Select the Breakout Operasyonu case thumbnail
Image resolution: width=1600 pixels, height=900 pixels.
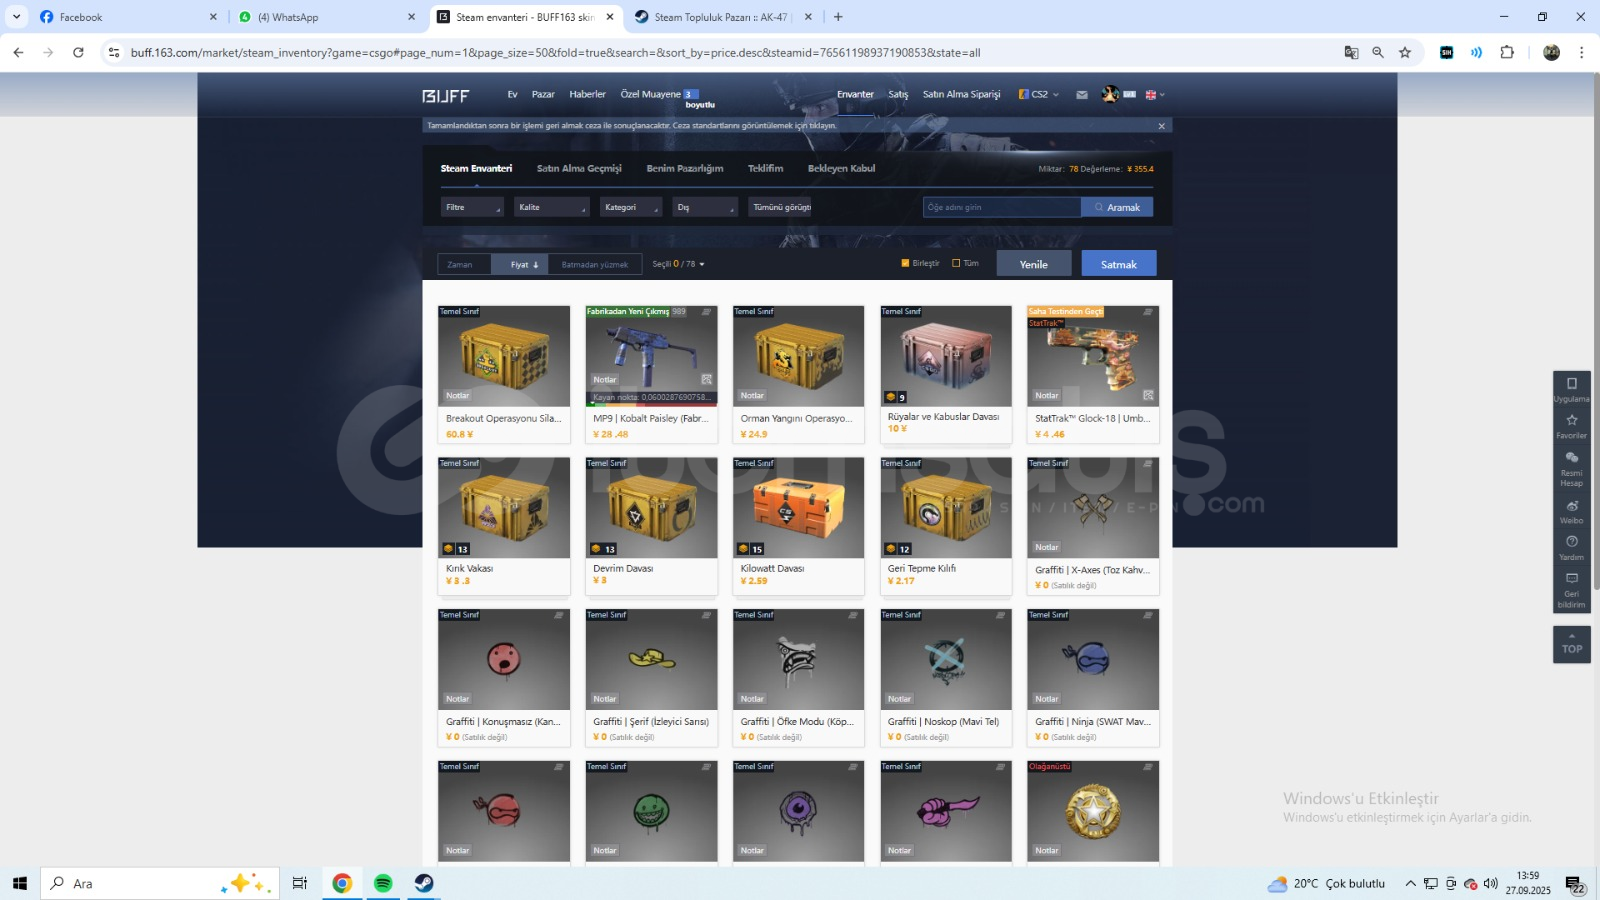point(504,355)
